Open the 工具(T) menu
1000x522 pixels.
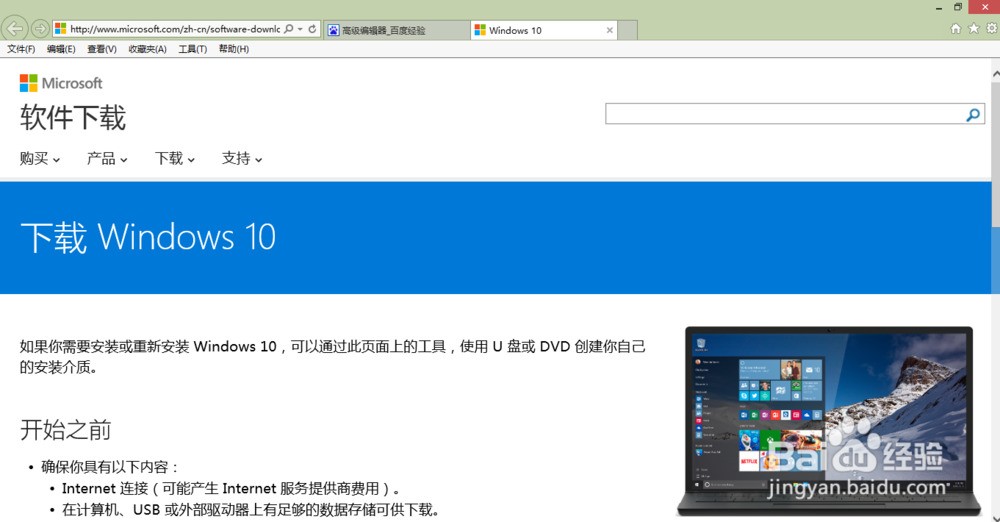click(193, 49)
